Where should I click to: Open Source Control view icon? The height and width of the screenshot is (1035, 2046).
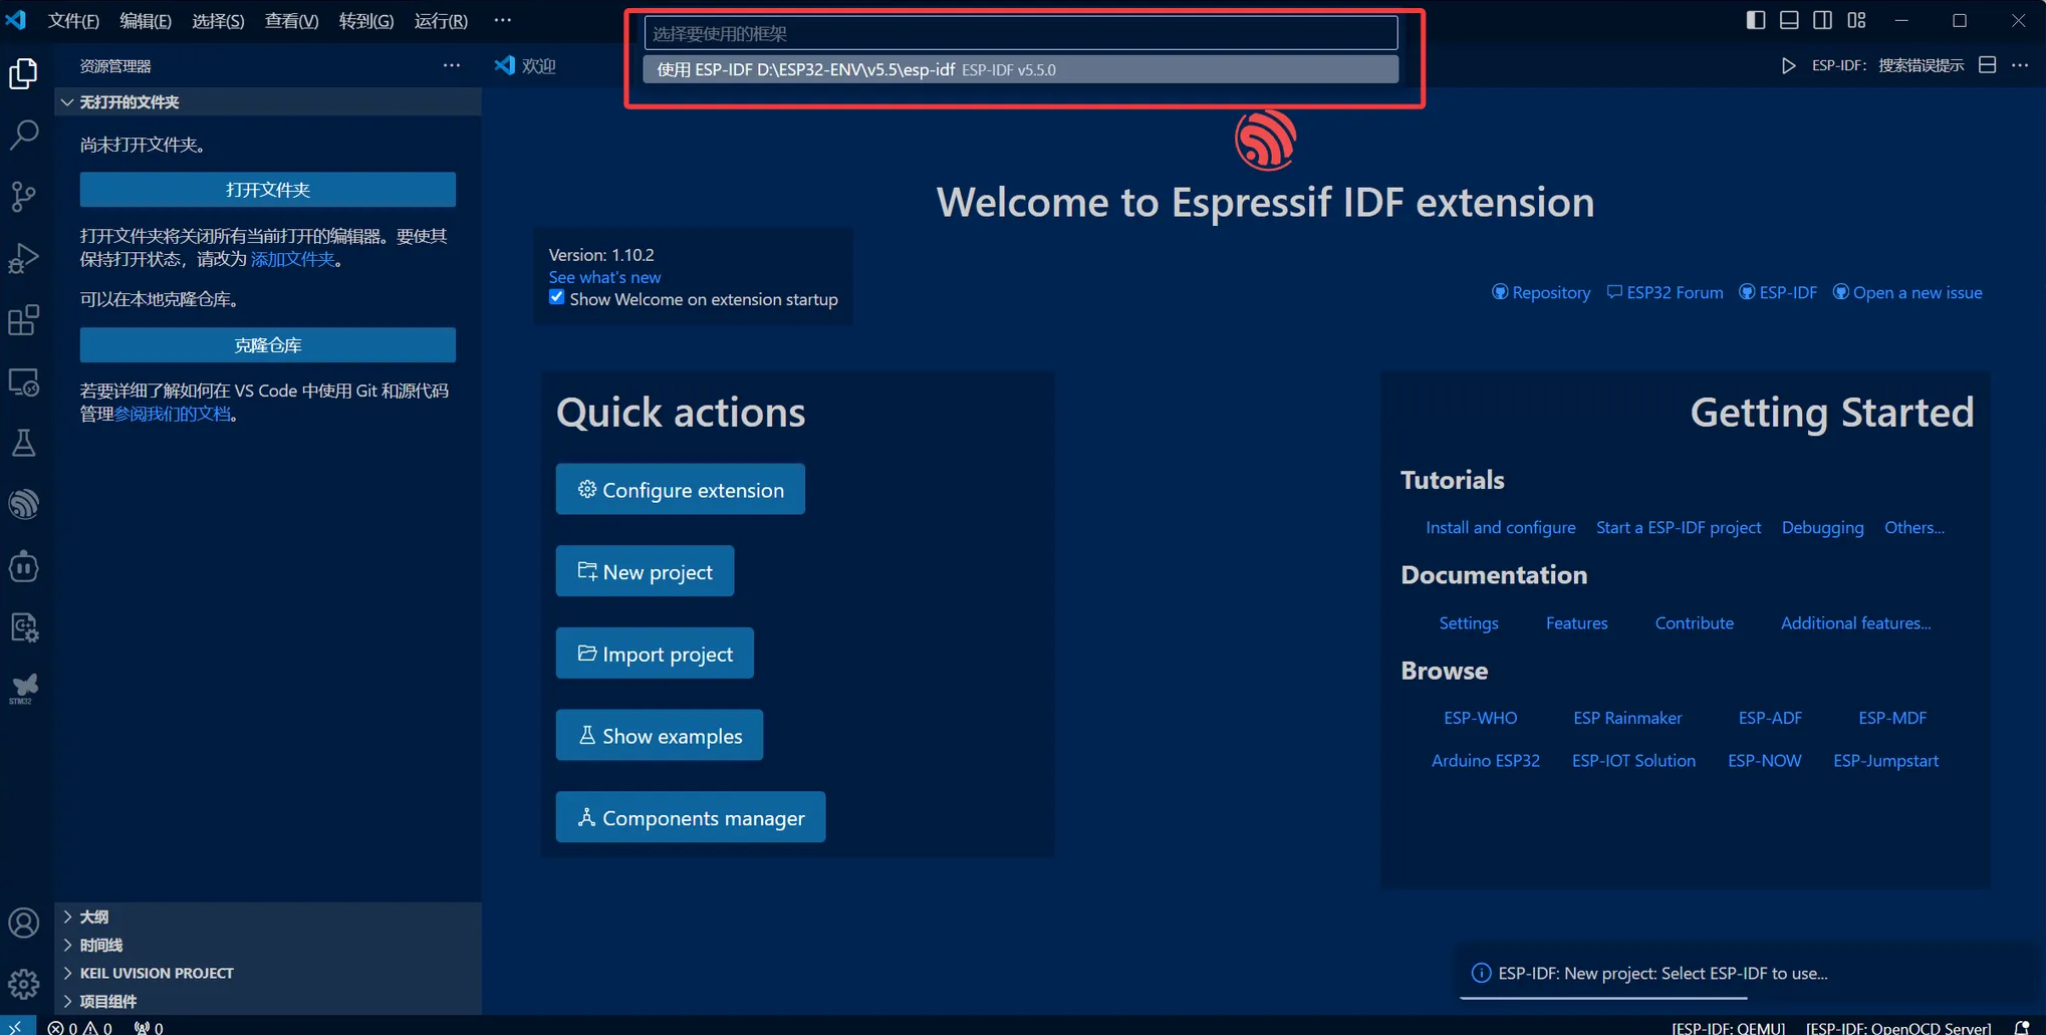[24, 196]
